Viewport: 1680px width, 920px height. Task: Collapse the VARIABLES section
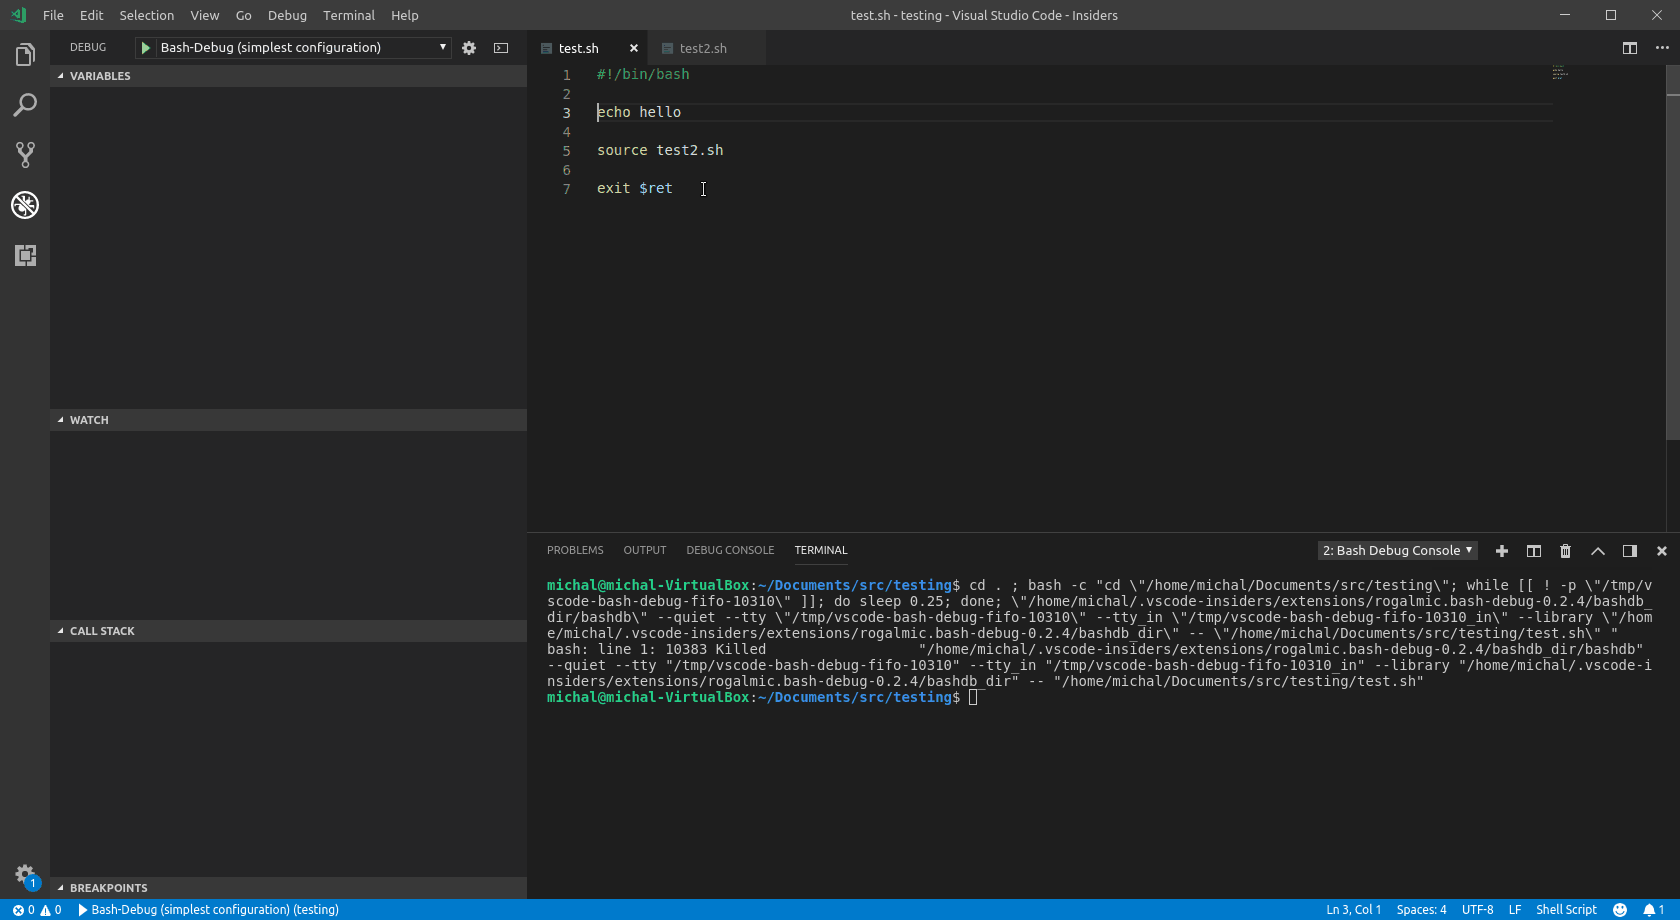(97, 75)
